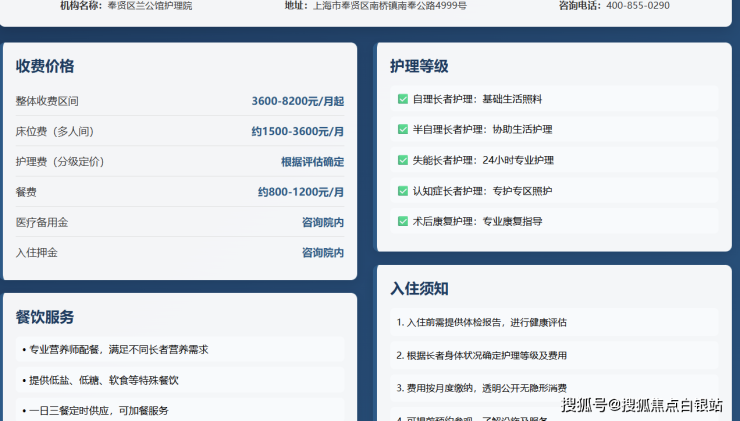Click the checkmark icon beside 术后康复护理

pyautogui.click(x=403, y=221)
